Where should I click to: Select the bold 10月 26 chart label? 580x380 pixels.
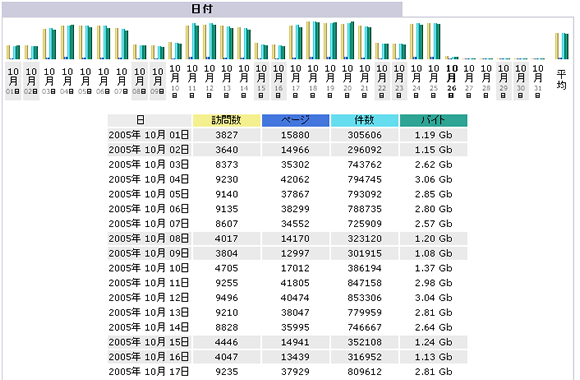coord(452,81)
